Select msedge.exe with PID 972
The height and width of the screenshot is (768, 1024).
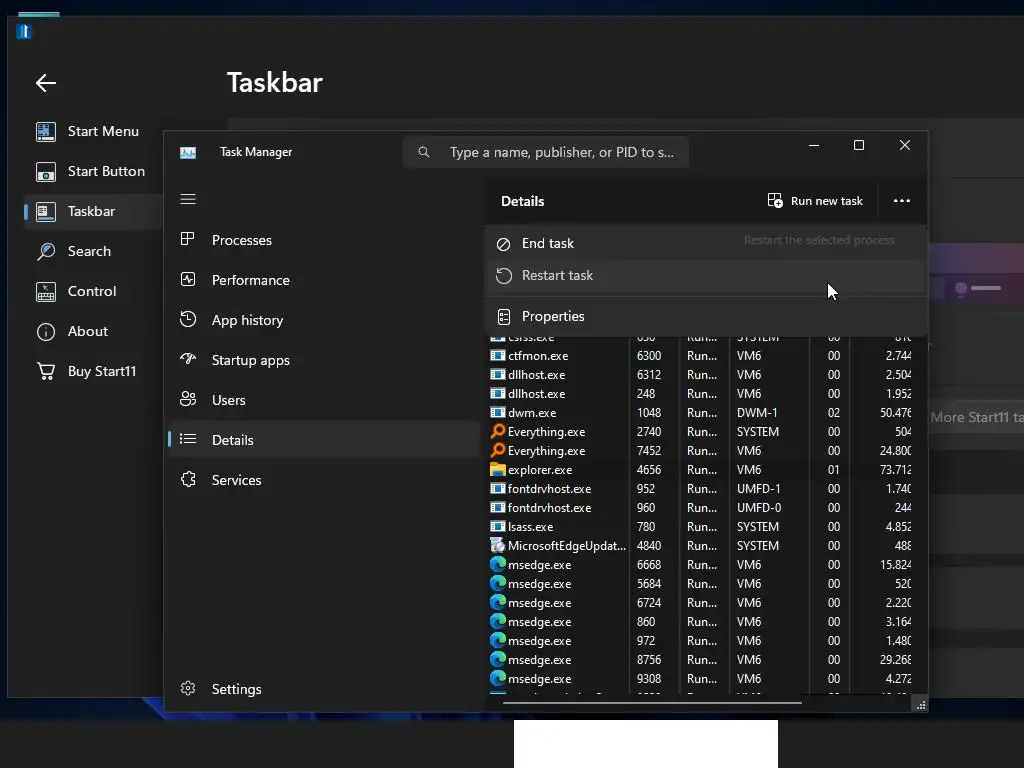(700, 641)
